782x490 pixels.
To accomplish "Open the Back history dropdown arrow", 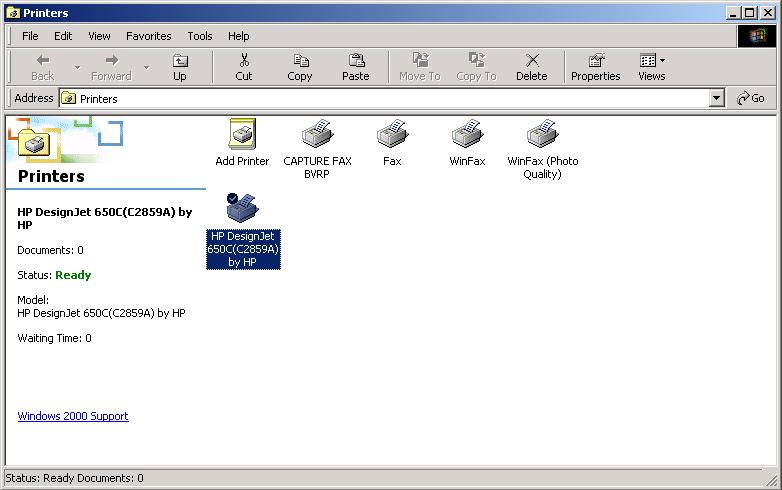I will pos(77,67).
